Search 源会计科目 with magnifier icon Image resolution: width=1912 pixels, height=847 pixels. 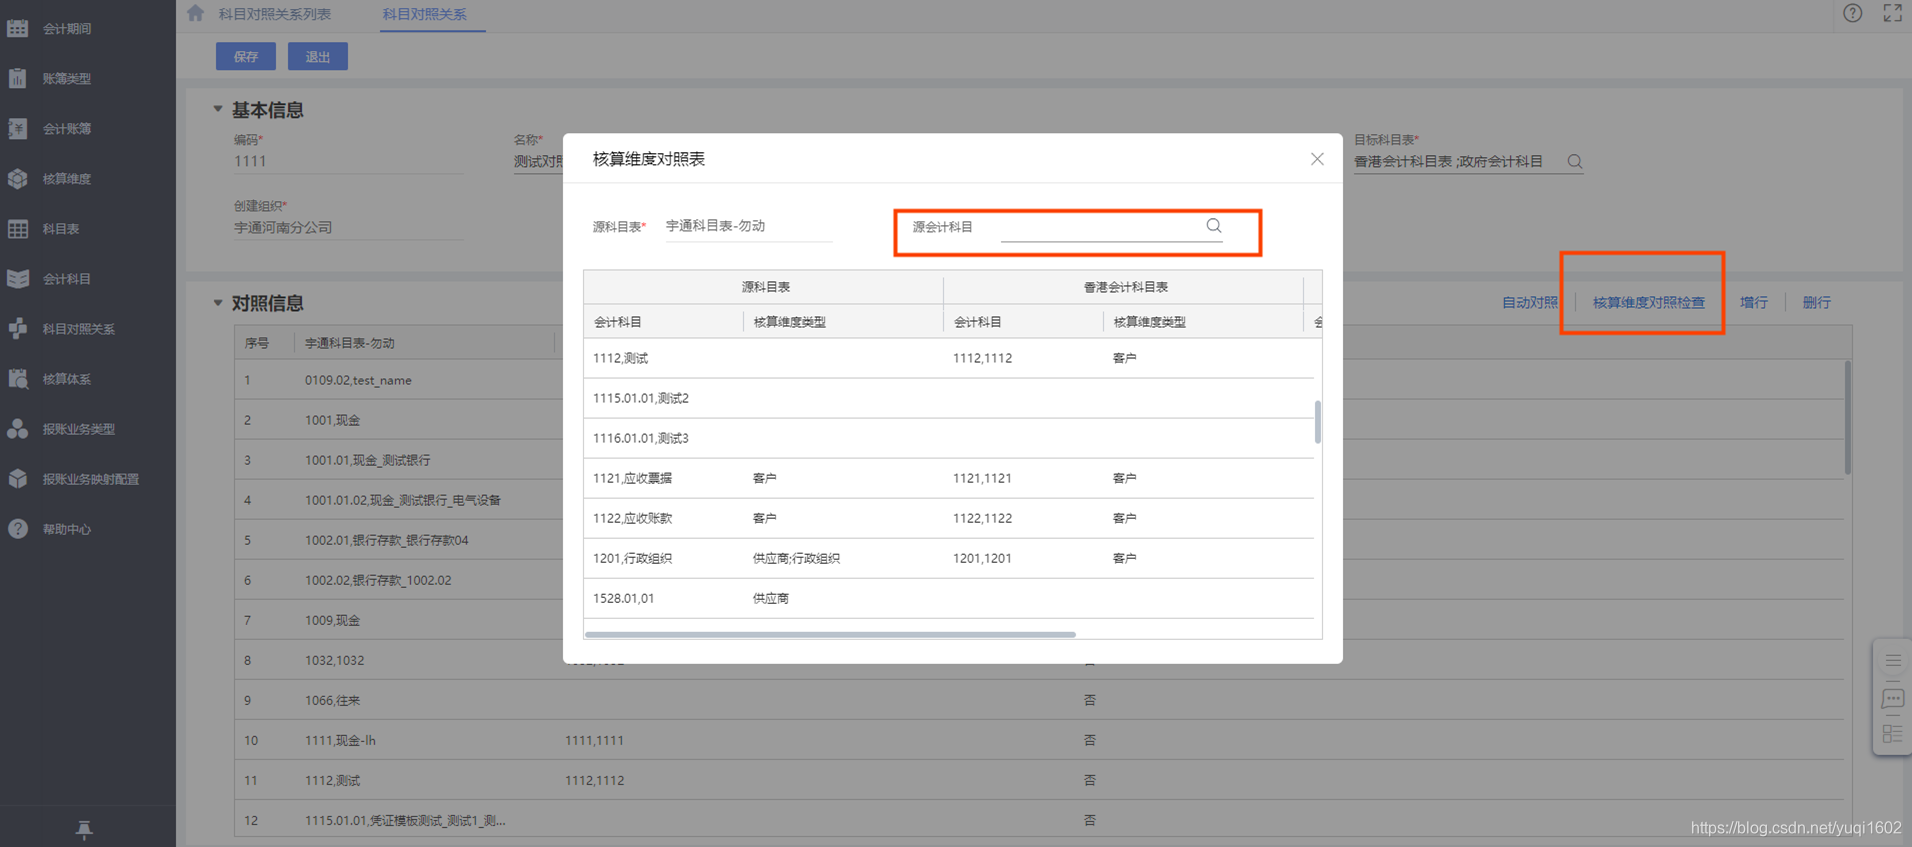pyautogui.click(x=1214, y=226)
